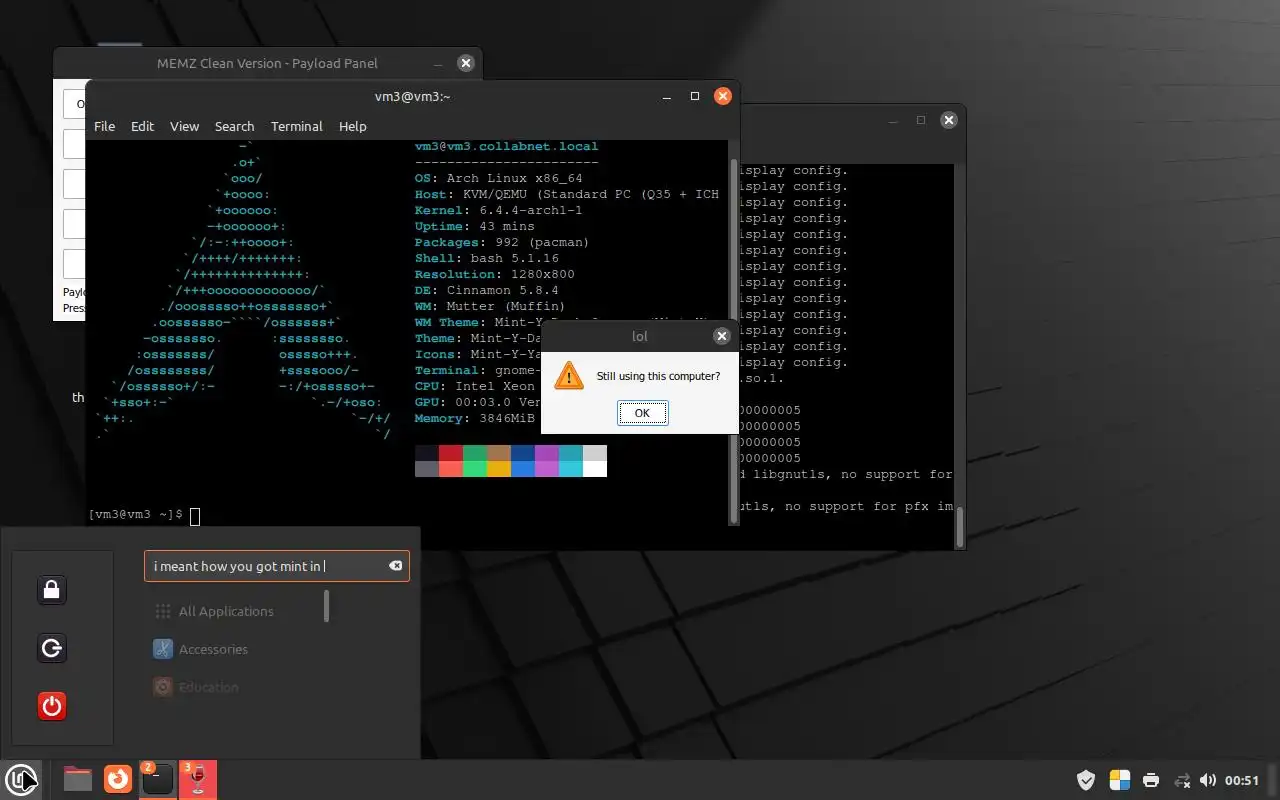Click the 'Packages: 992 (pacman)' line

[502, 242]
